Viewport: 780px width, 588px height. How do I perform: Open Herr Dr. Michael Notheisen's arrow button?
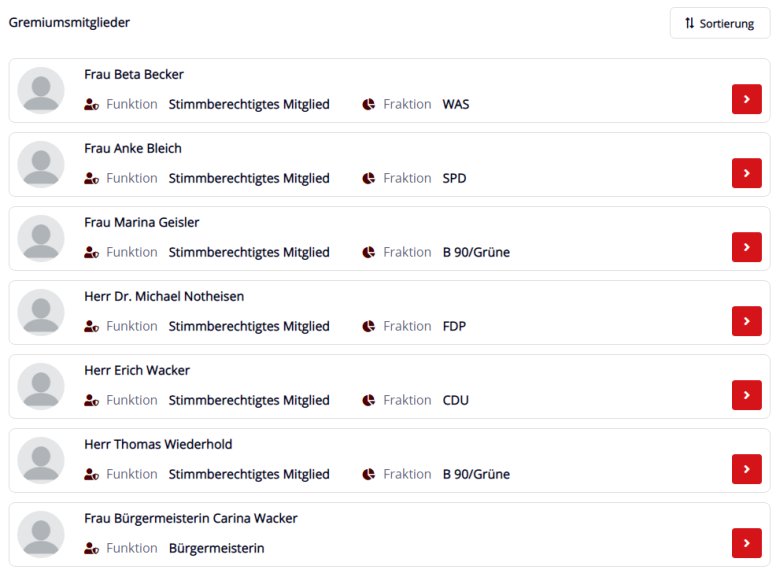click(x=746, y=321)
